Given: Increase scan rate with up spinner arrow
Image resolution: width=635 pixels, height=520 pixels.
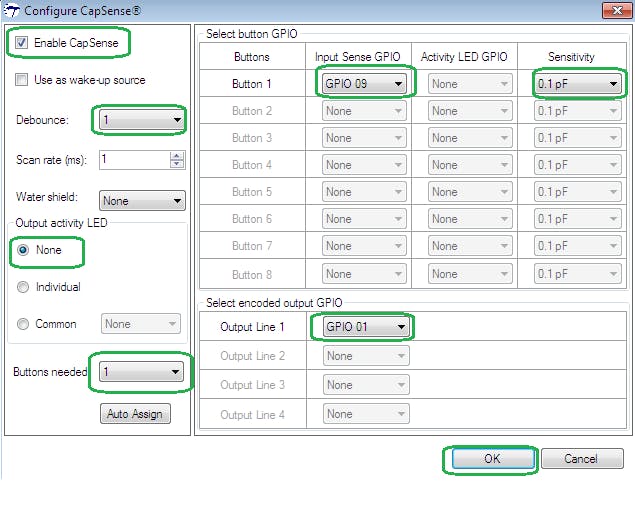Looking at the screenshot, I should (x=177, y=156).
